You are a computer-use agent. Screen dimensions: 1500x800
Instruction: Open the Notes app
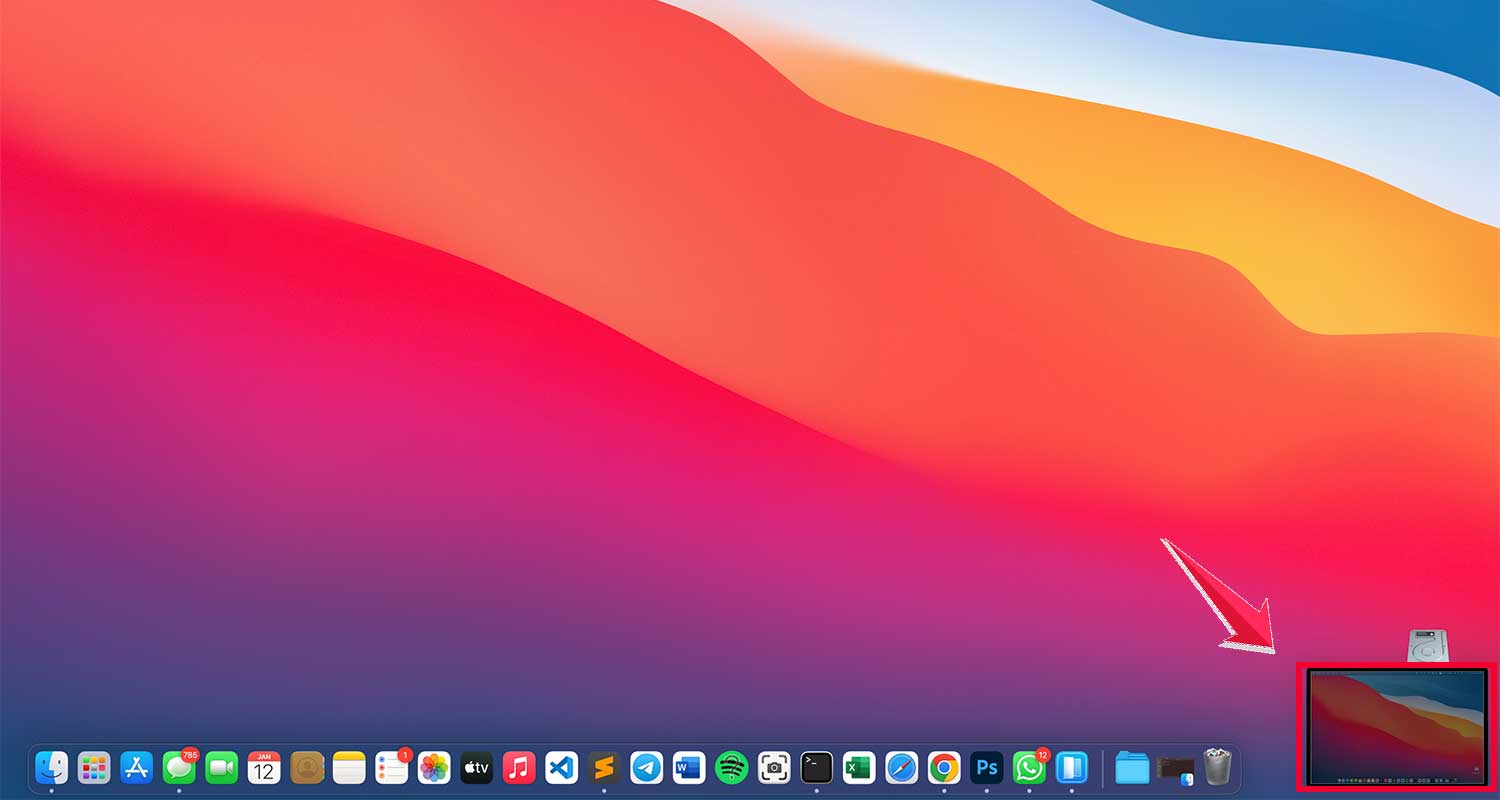[349, 766]
